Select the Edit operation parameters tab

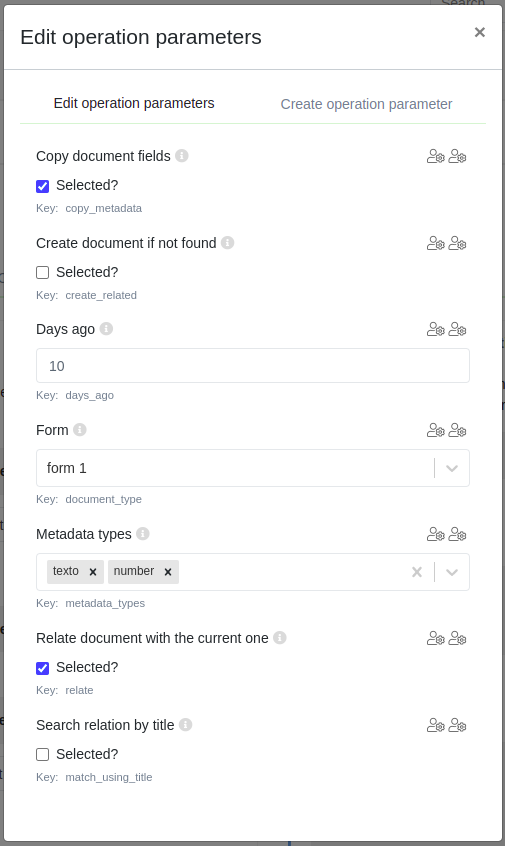(x=134, y=103)
